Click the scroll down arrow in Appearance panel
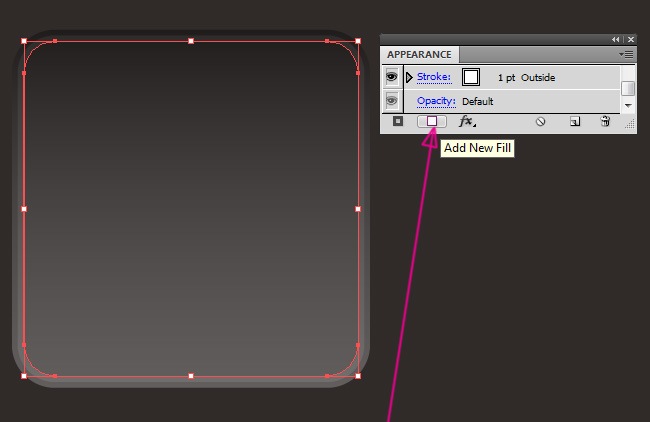Image resolution: width=650 pixels, height=422 pixels. (628, 106)
